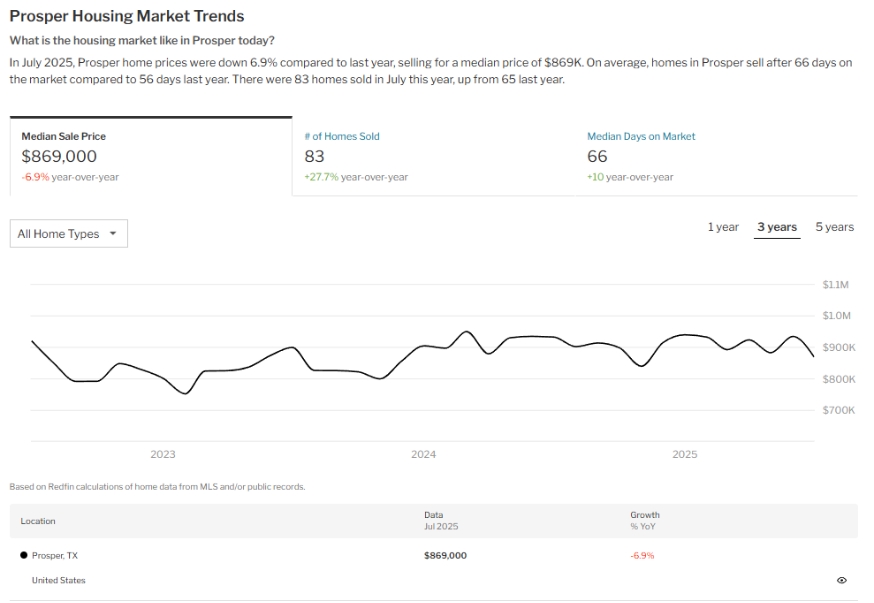Select the # of Homes Sold tab
Screen dimensions: 874x603
pyautogui.click(x=341, y=137)
